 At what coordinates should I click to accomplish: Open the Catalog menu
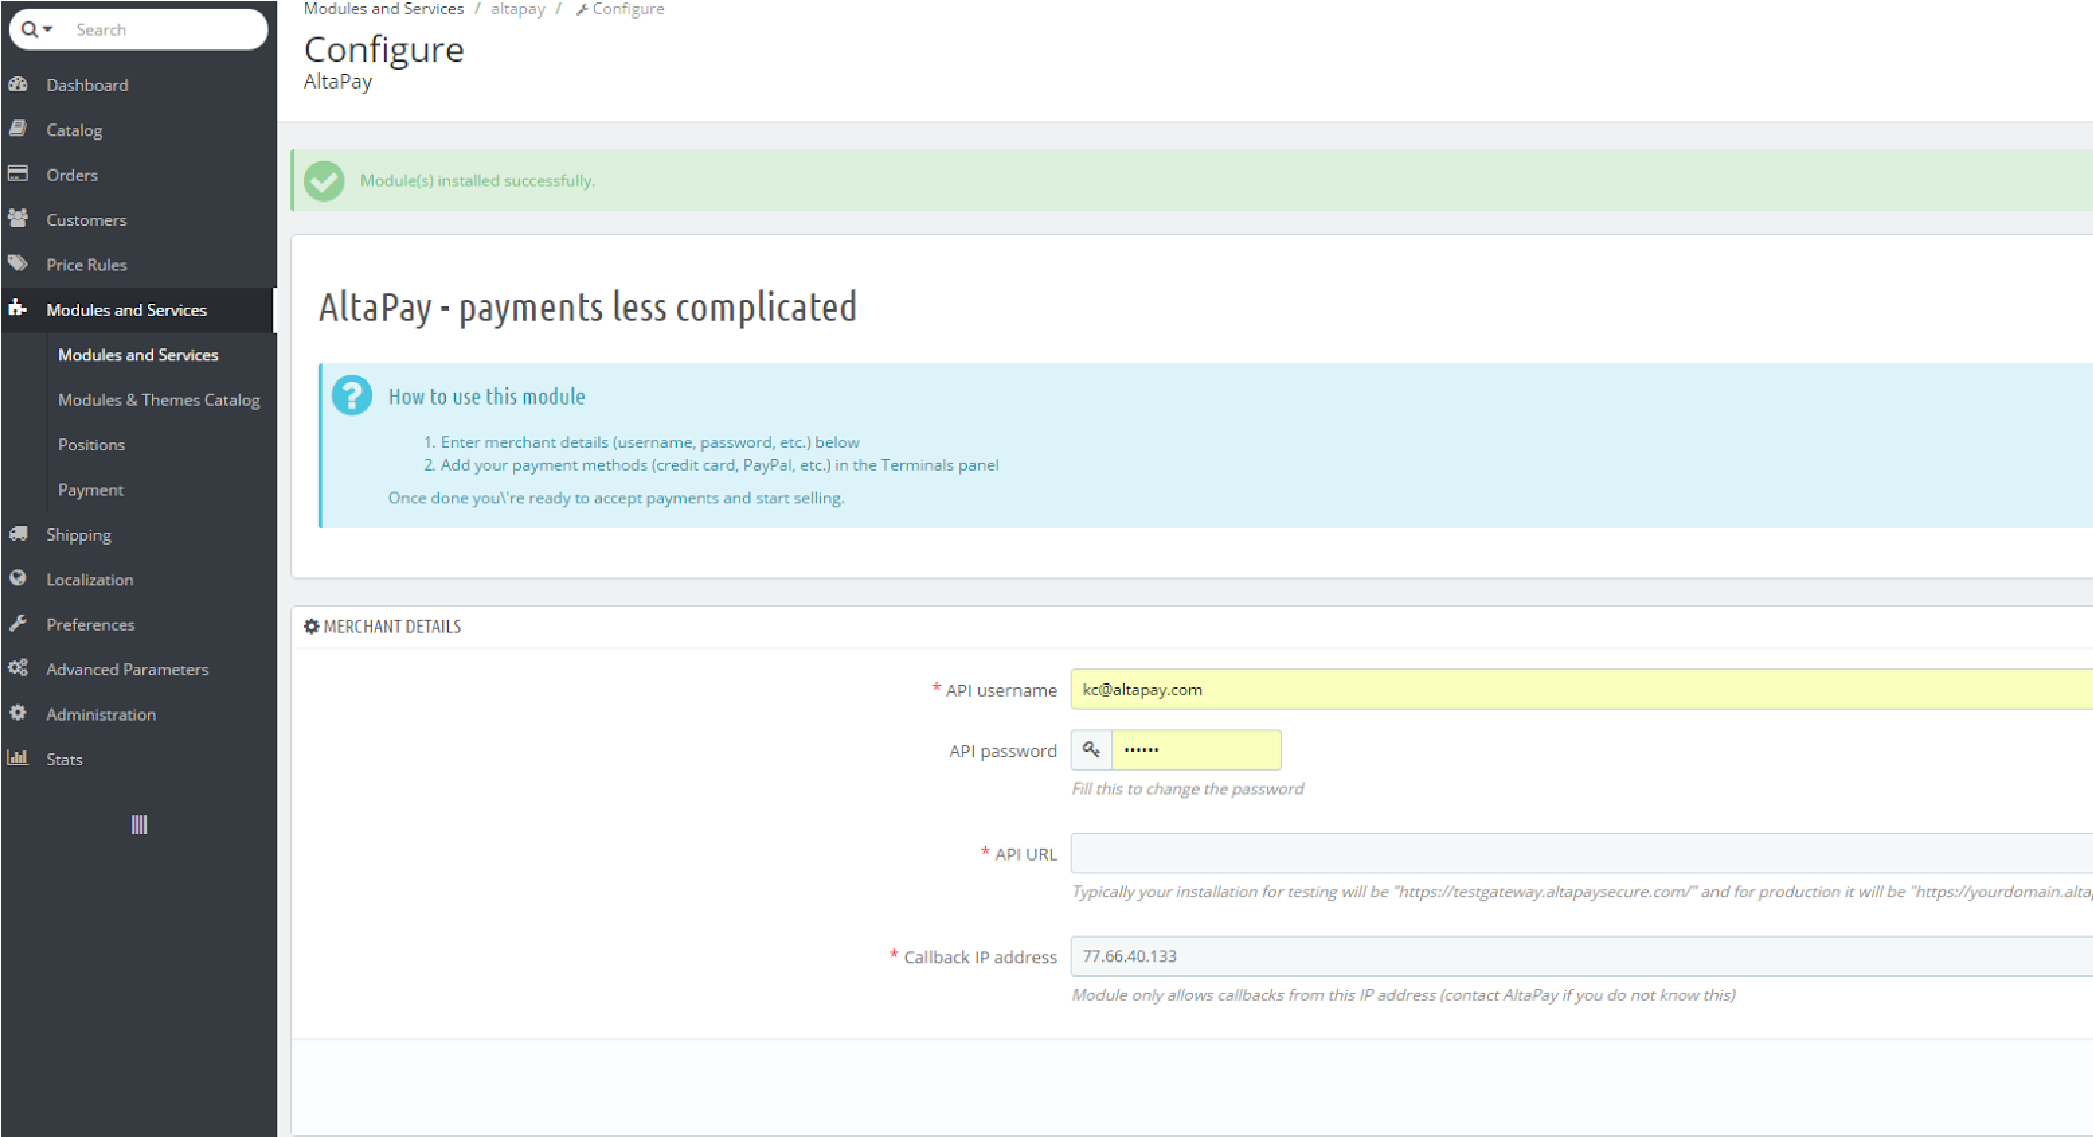pyautogui.click(x=74, y=130)
